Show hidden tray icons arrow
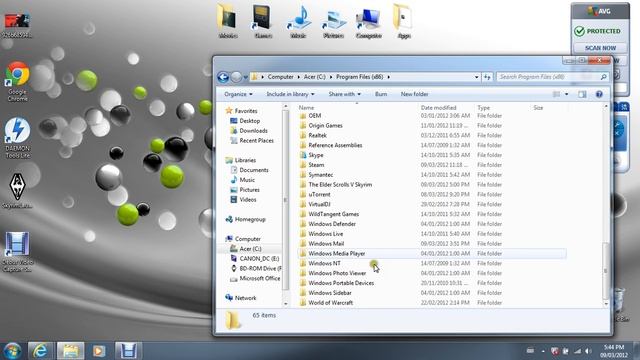The width and height of the screenshot is (640, 360). tap(543, 351)
